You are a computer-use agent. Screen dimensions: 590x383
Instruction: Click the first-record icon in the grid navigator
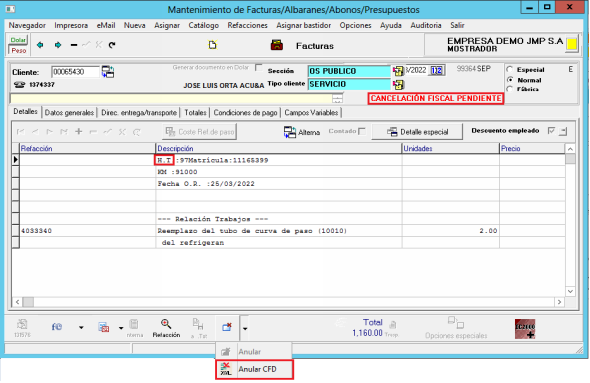pyautogui.click(x=20, y=131)
